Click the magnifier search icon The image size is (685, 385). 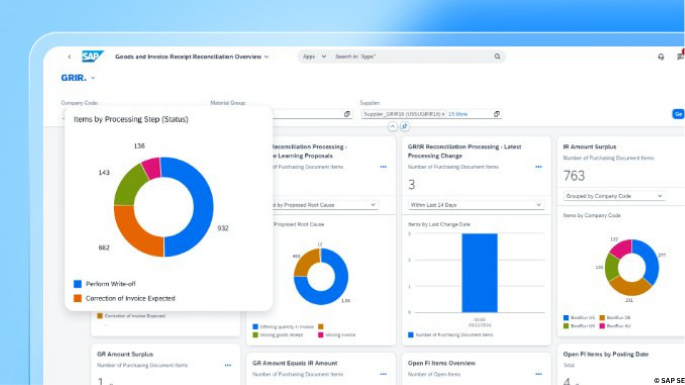(497, 56)
